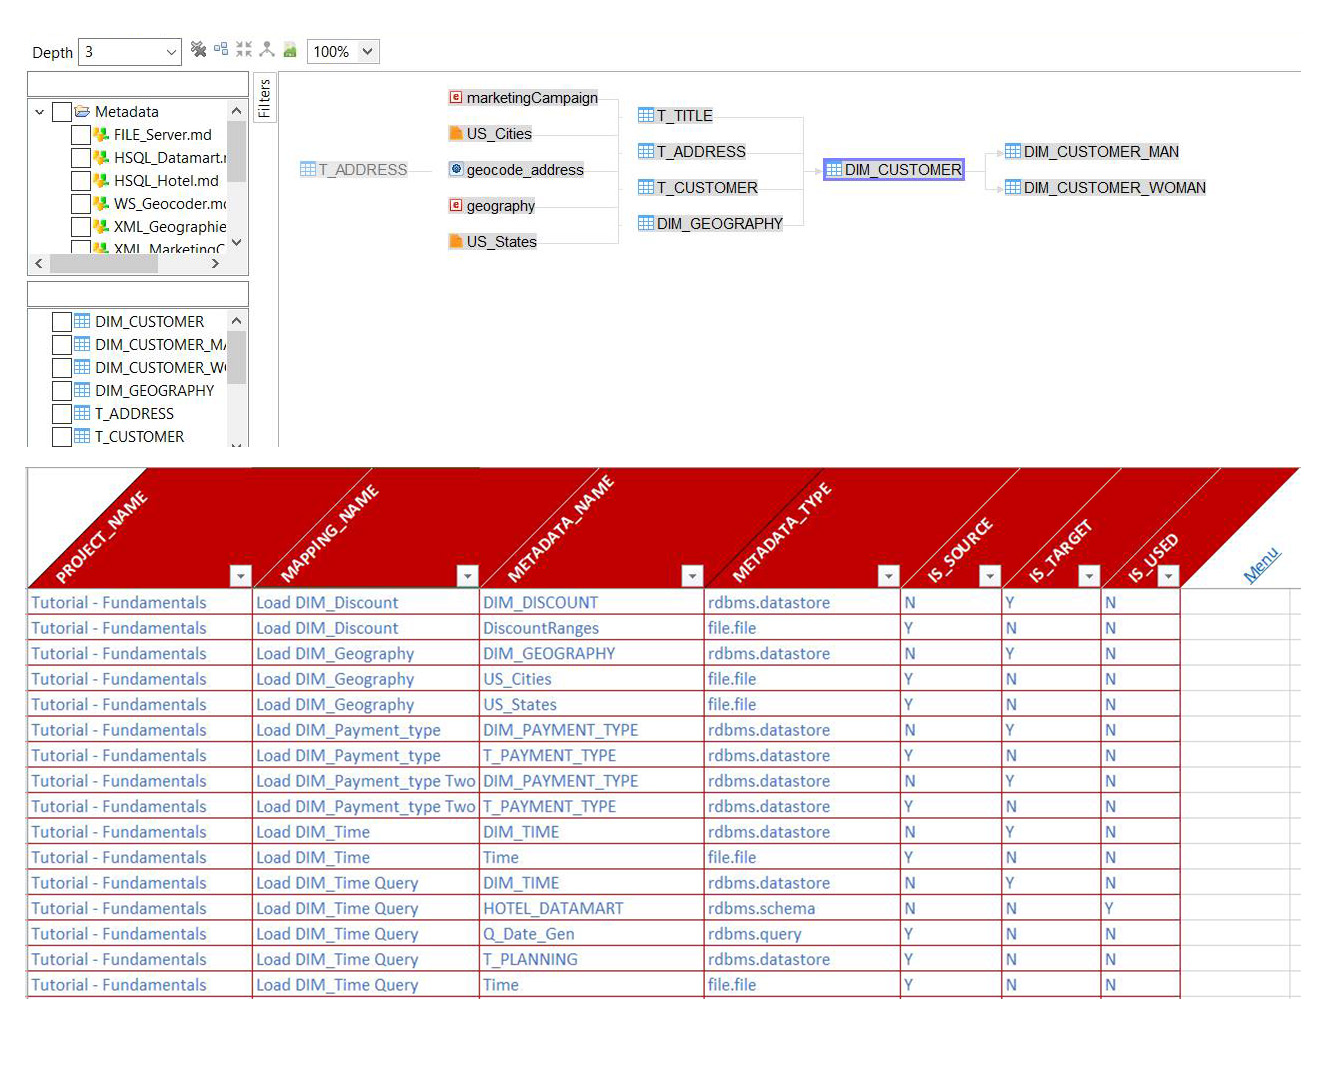This screenshot has width=1325, height=1070.
Task: Click the DIM_CUSTOMER_MAN node label in diagram
Action: [x=1101, y=151]
